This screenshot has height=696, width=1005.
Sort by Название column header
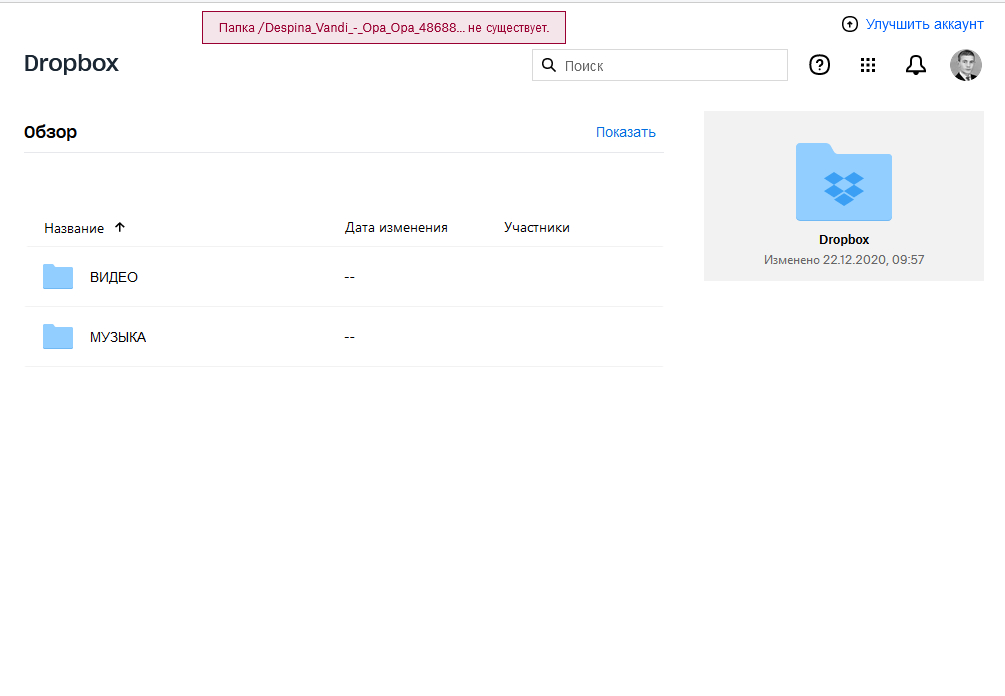coord(74,228)
